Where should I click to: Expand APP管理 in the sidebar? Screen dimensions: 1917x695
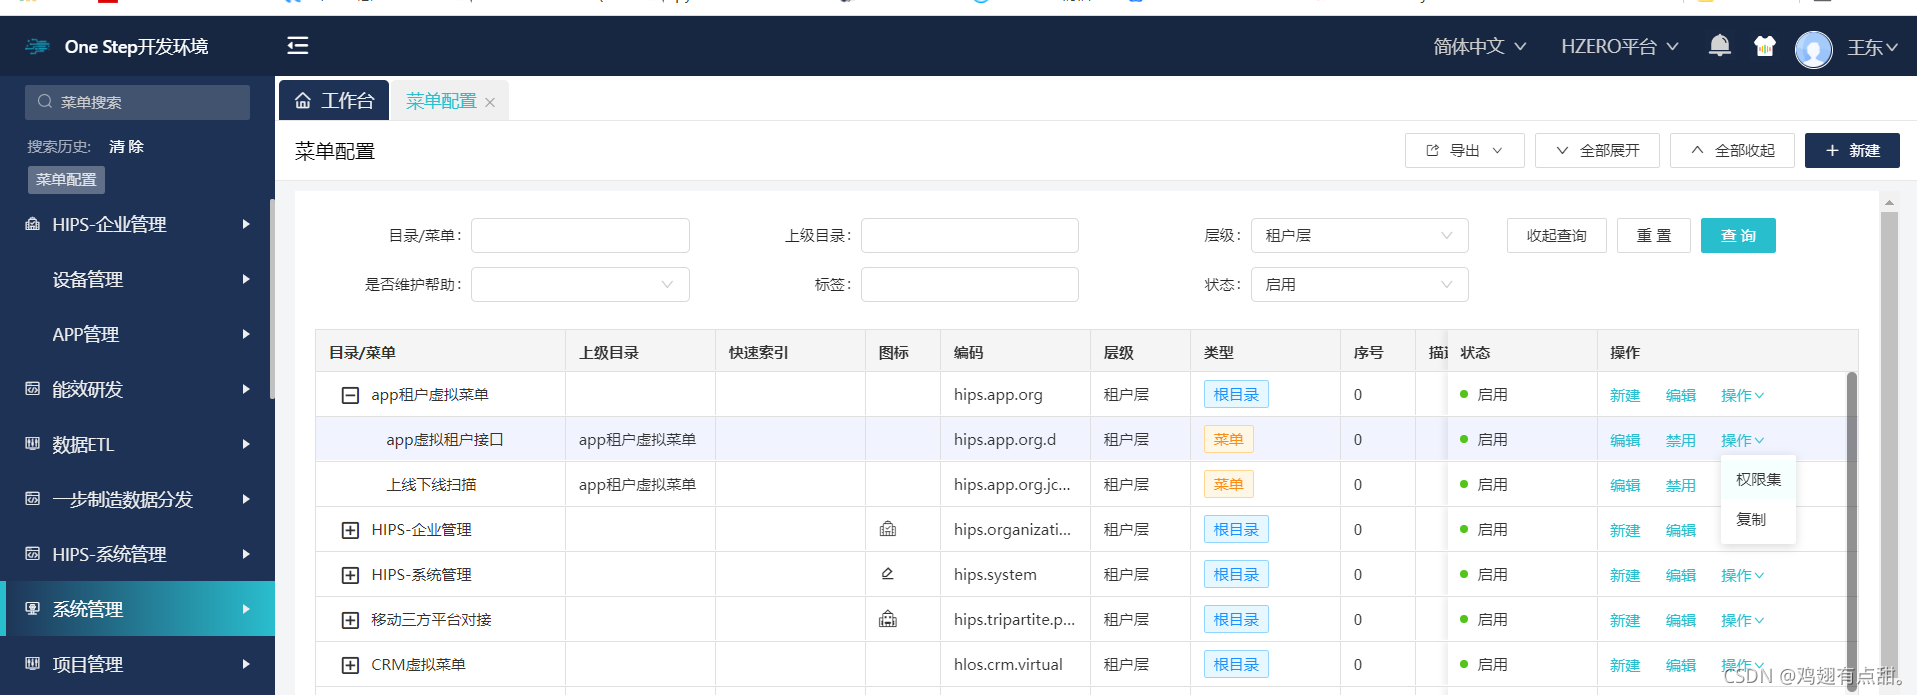(x=137, y=334)
